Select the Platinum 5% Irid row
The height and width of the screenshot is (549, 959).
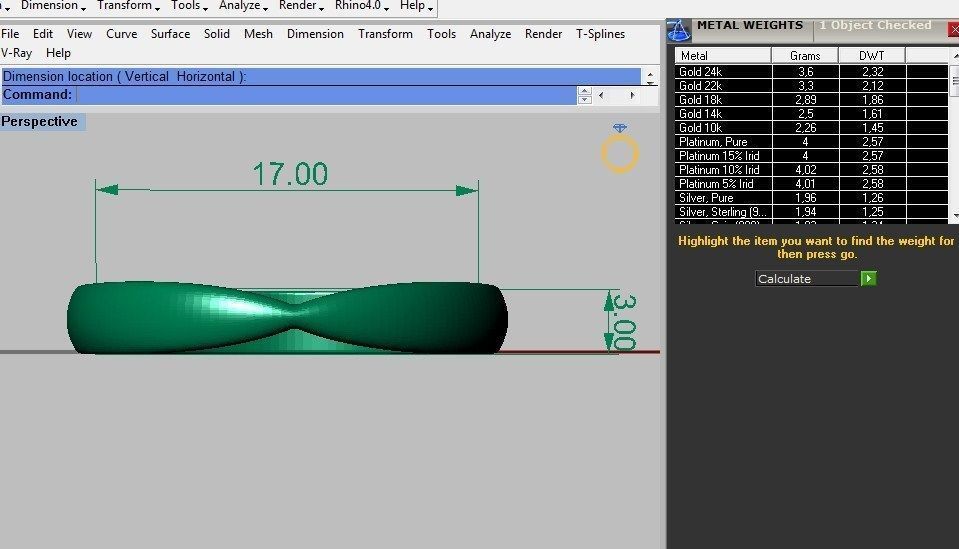(812, 184)
